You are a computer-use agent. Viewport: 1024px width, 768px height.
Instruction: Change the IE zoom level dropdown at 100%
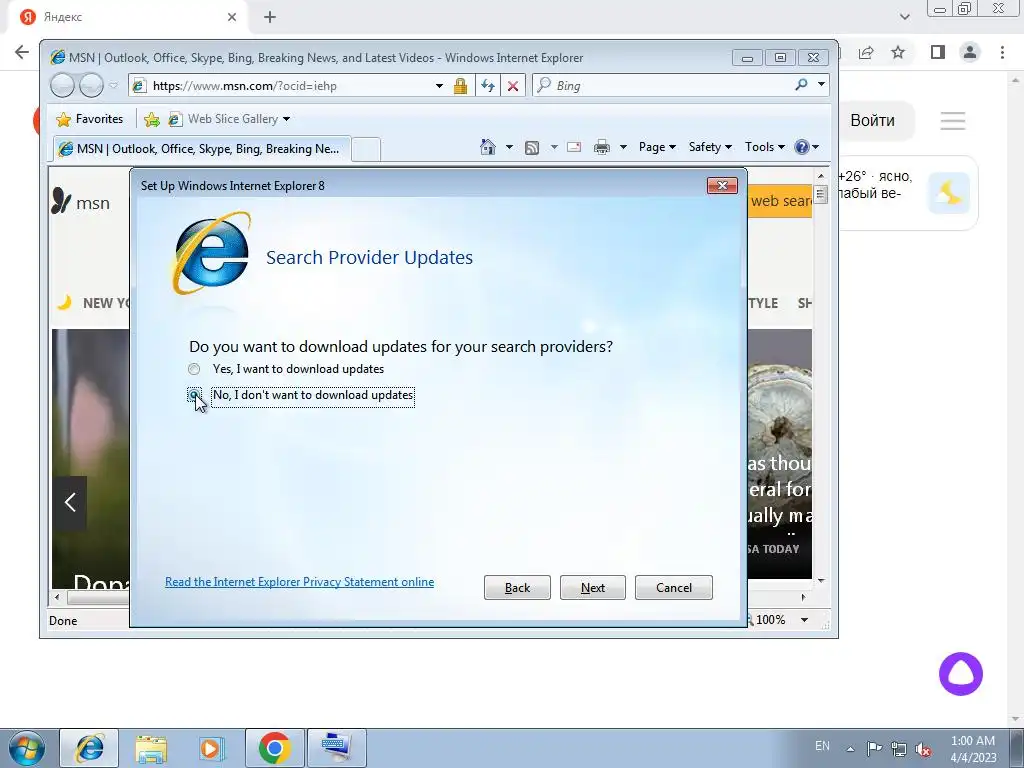(x=805, y=620)
